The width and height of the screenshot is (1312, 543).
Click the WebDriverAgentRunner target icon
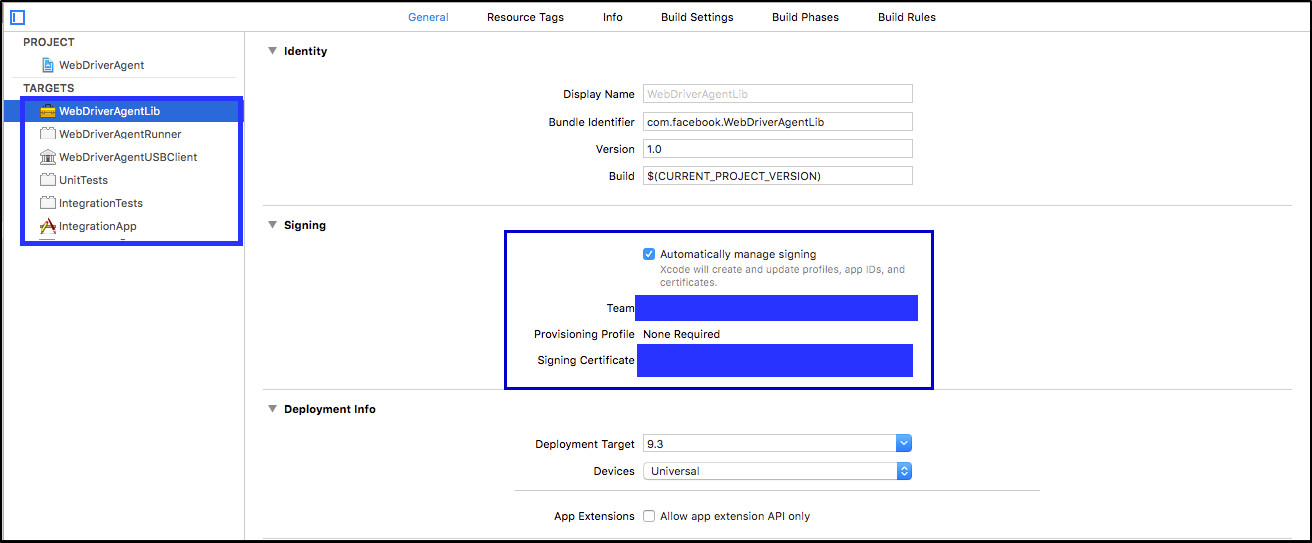(x=47, y=134)
